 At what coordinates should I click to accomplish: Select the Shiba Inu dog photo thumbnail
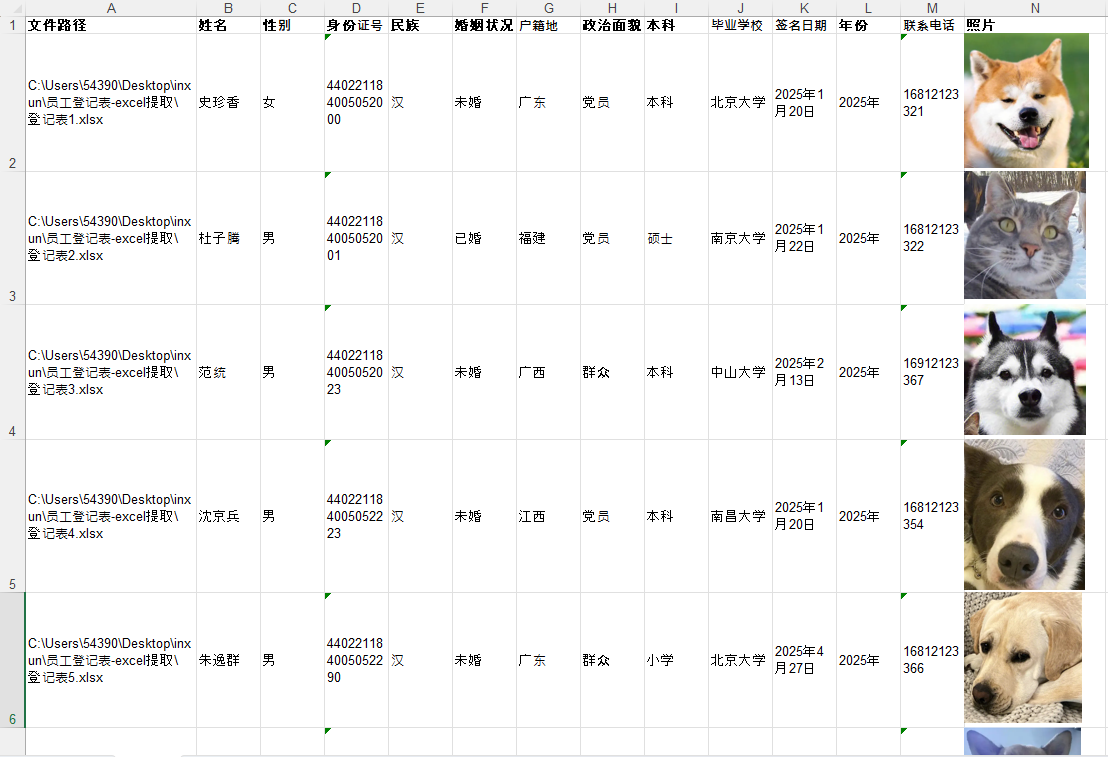(1026, 100)
